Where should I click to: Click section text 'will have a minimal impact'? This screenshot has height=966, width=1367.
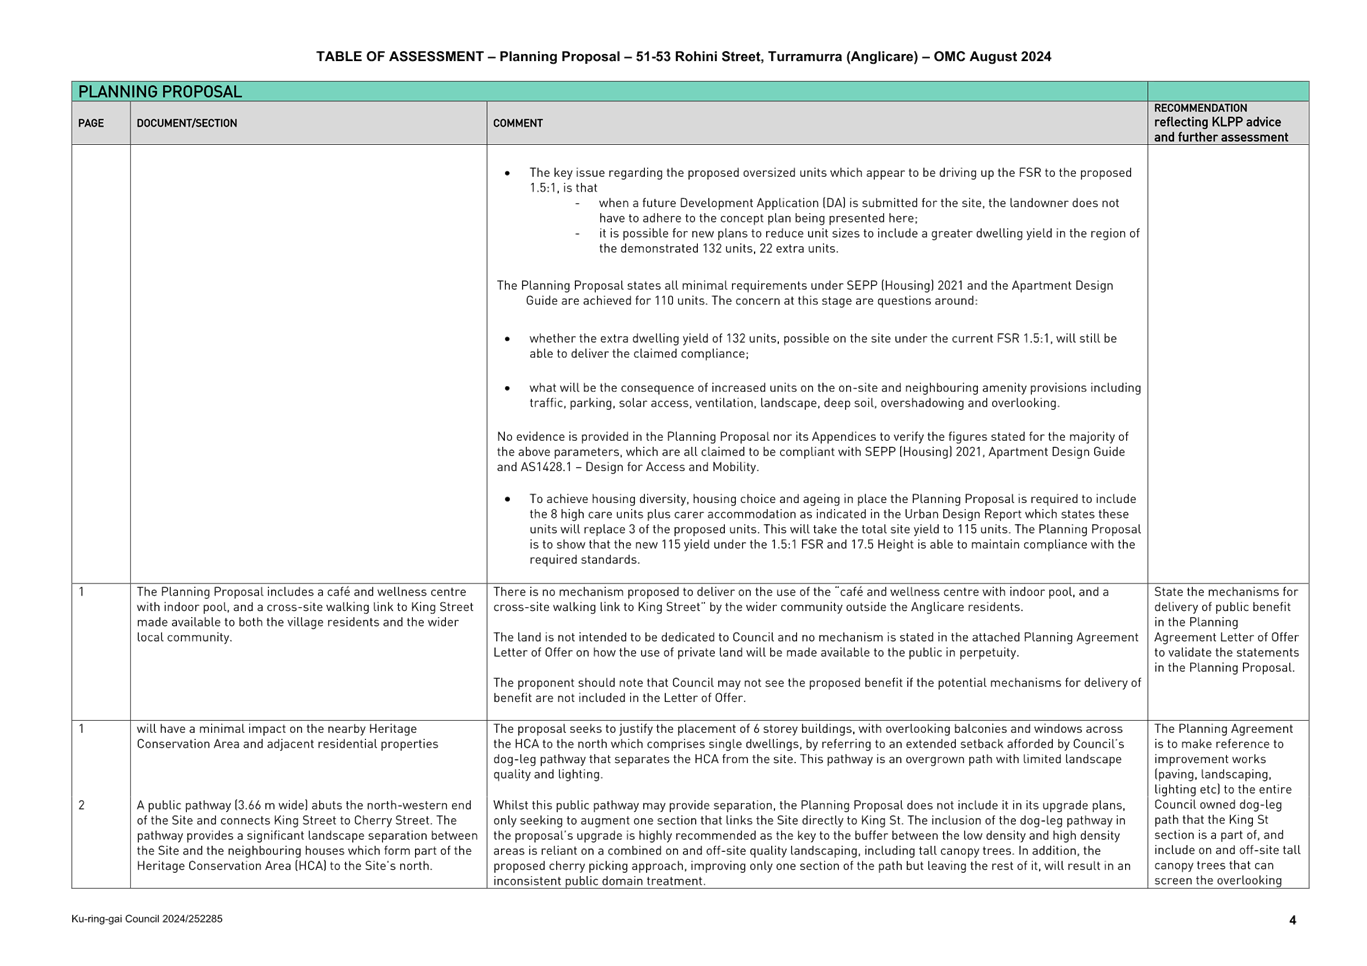tap(287, 736)
